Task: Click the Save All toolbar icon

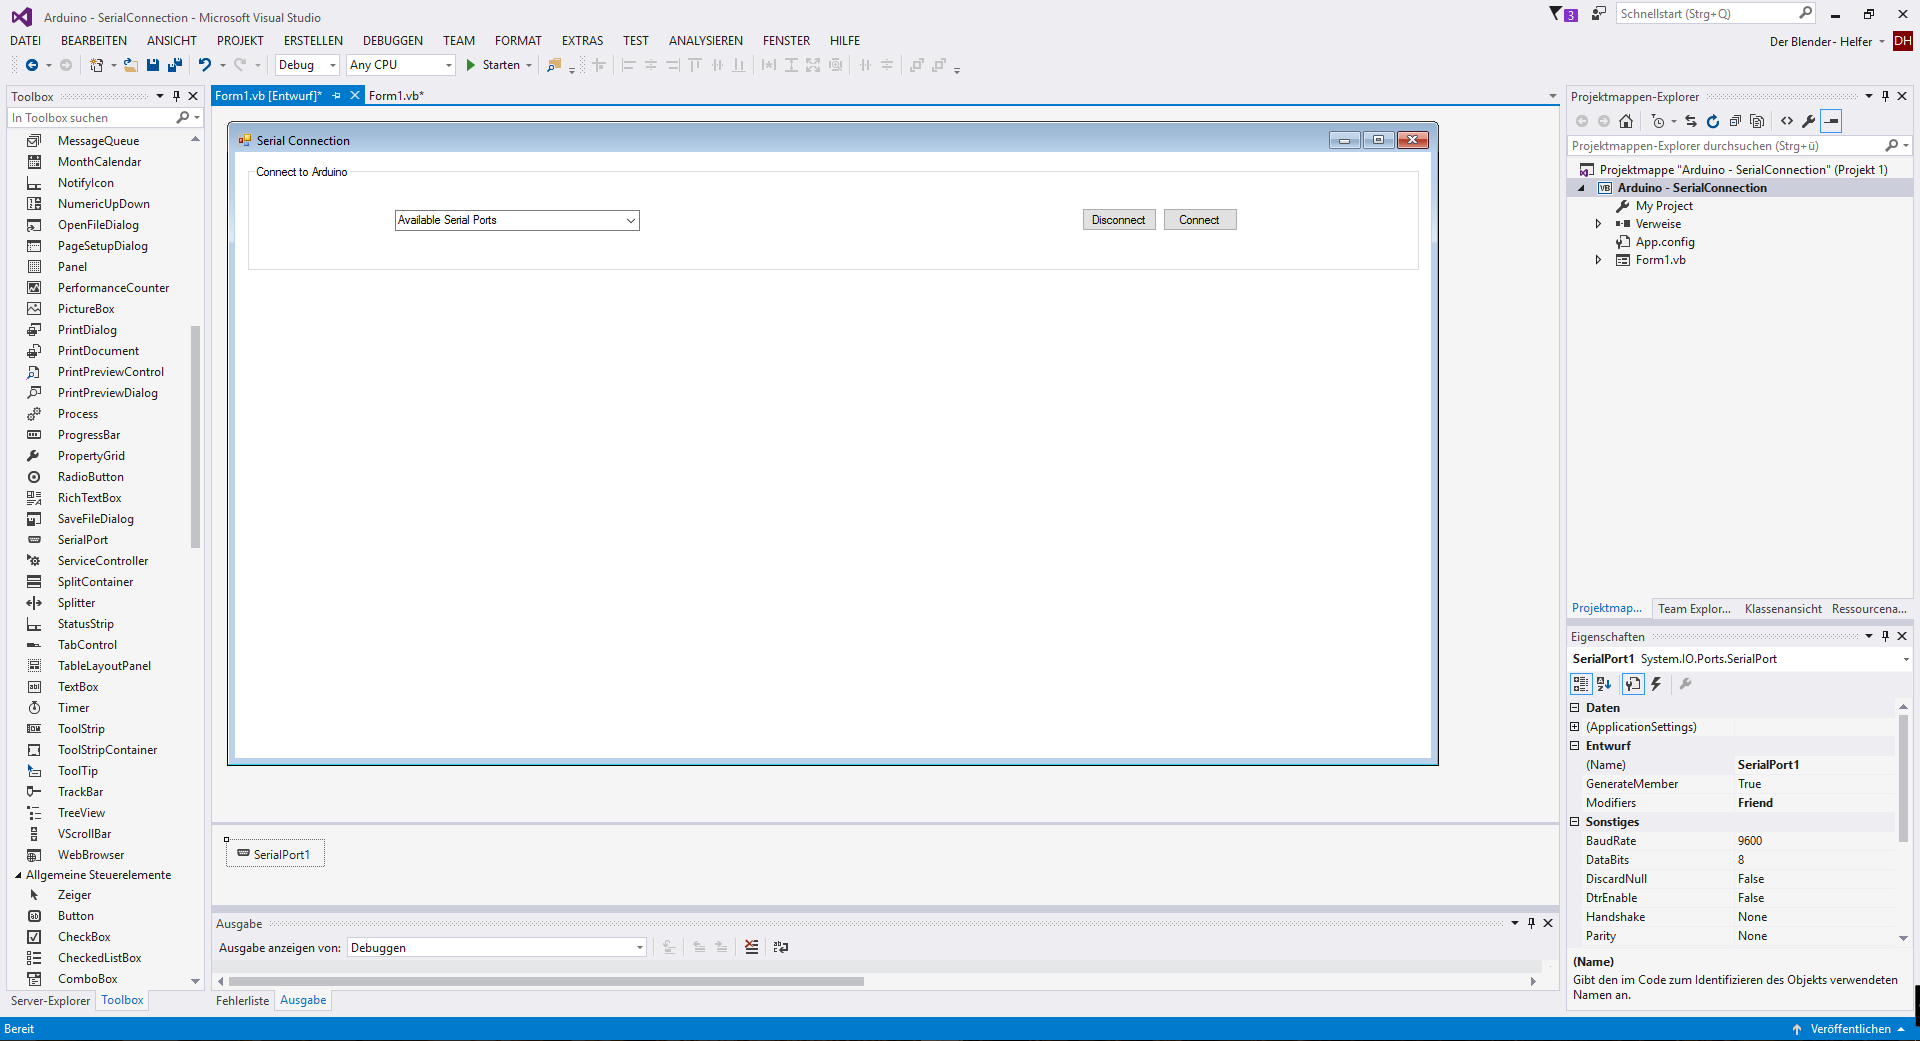Action: tap(174, 65)
